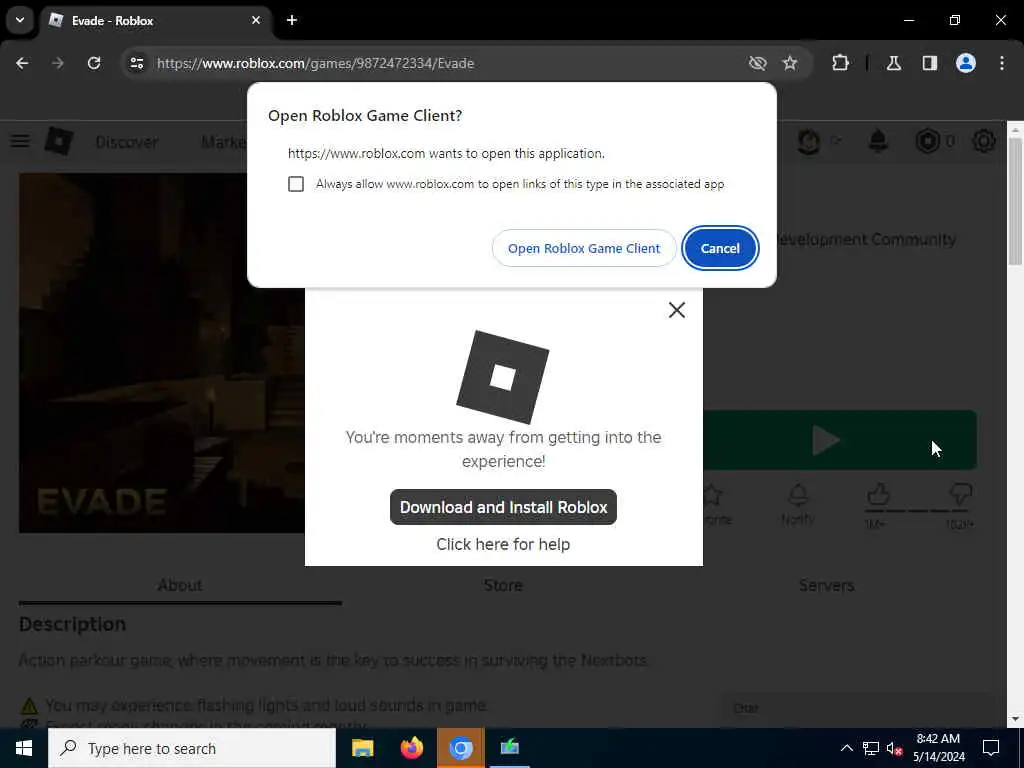The image size is (1024, 768).
Task: Go back with browser back arrow
Action: point(22,63)
